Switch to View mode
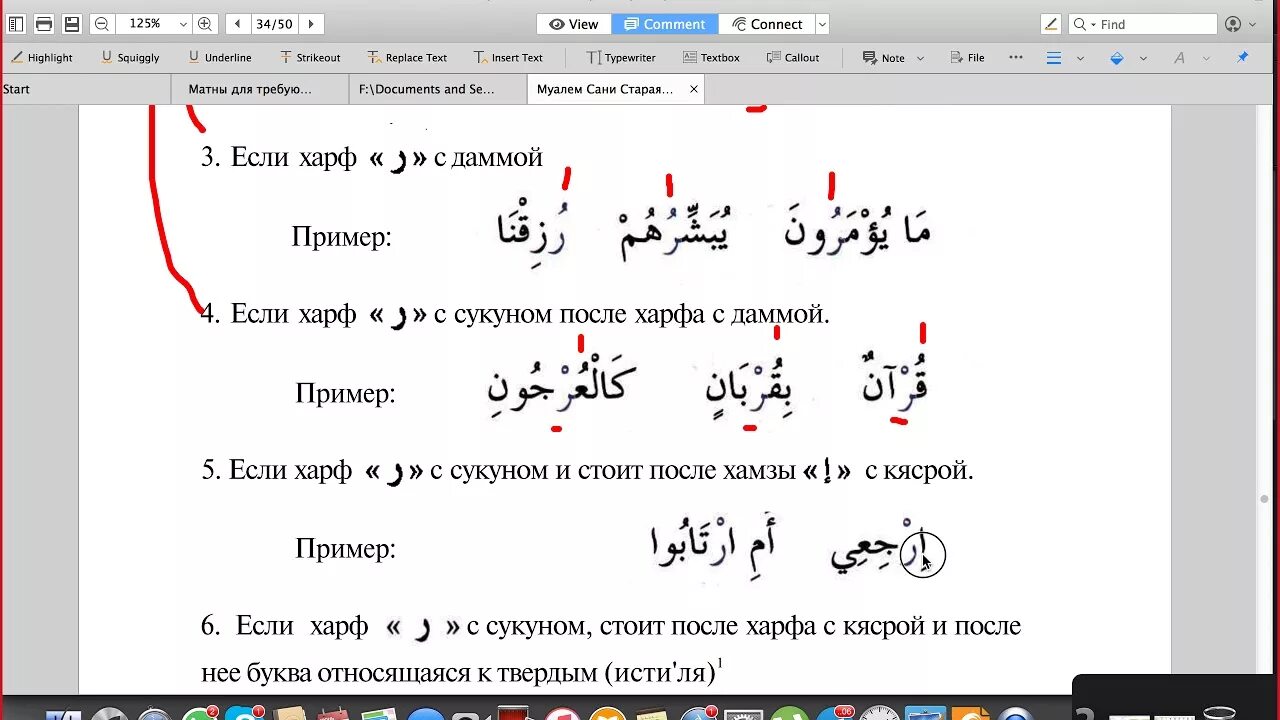The image size is (1280, 720). pos(574,24)
